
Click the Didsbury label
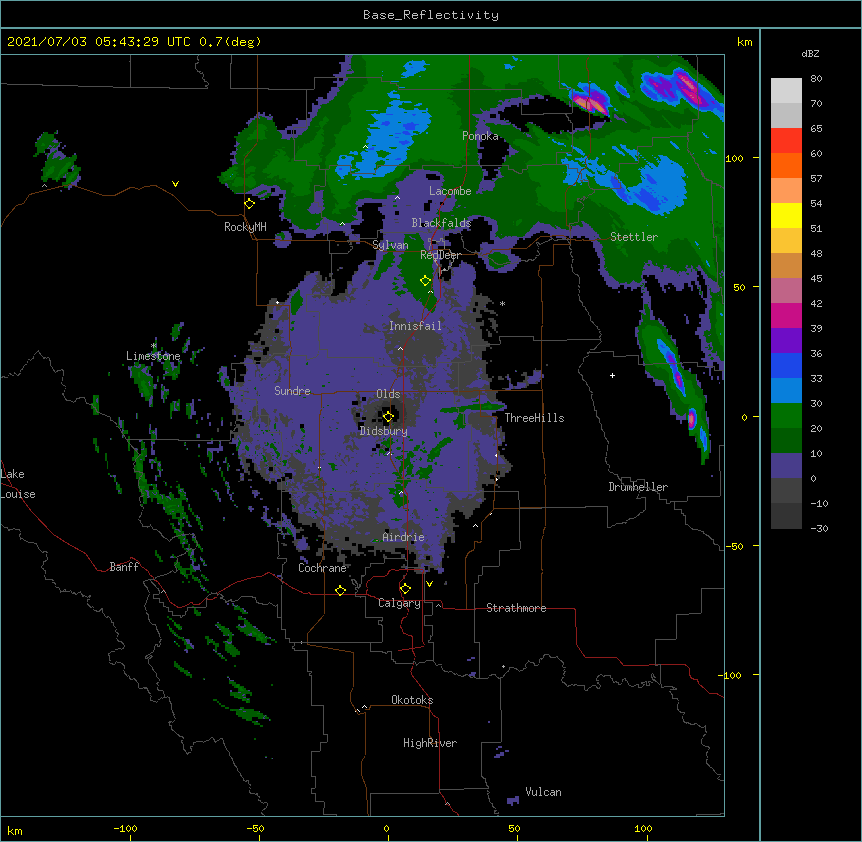384,431
